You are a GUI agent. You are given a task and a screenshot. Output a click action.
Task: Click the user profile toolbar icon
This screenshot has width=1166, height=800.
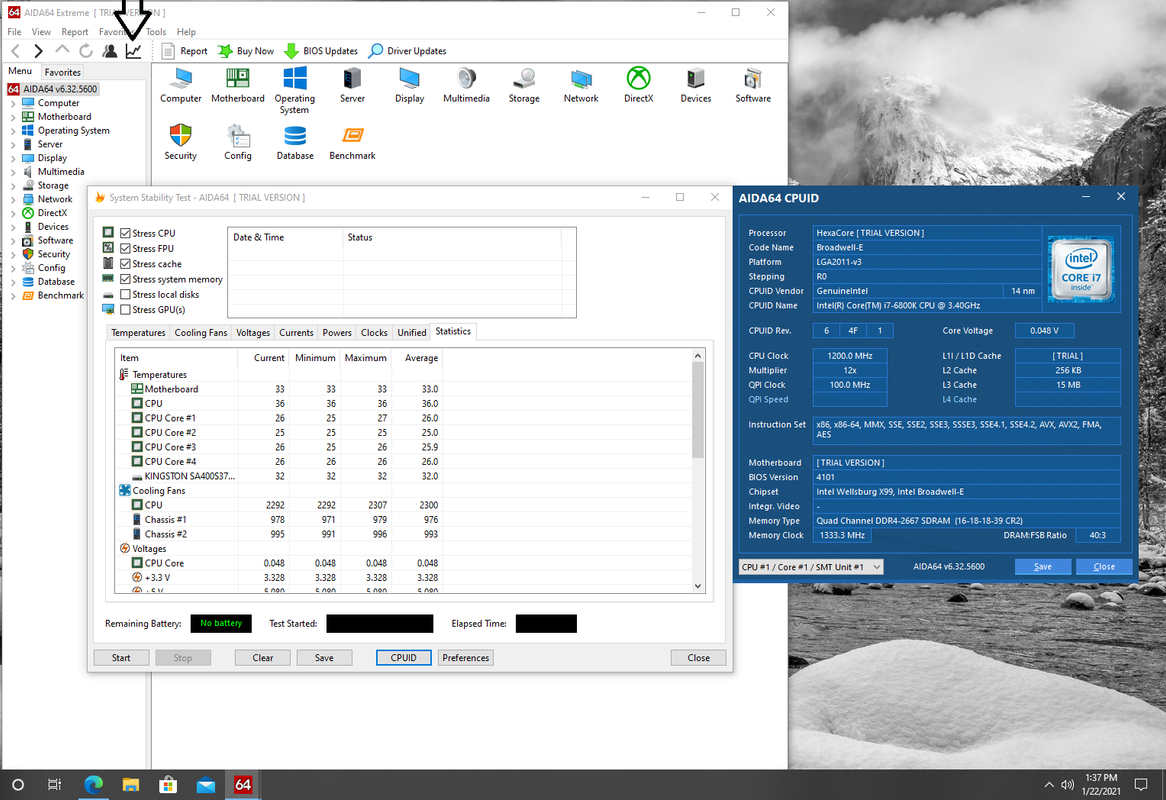coord(110,51)
